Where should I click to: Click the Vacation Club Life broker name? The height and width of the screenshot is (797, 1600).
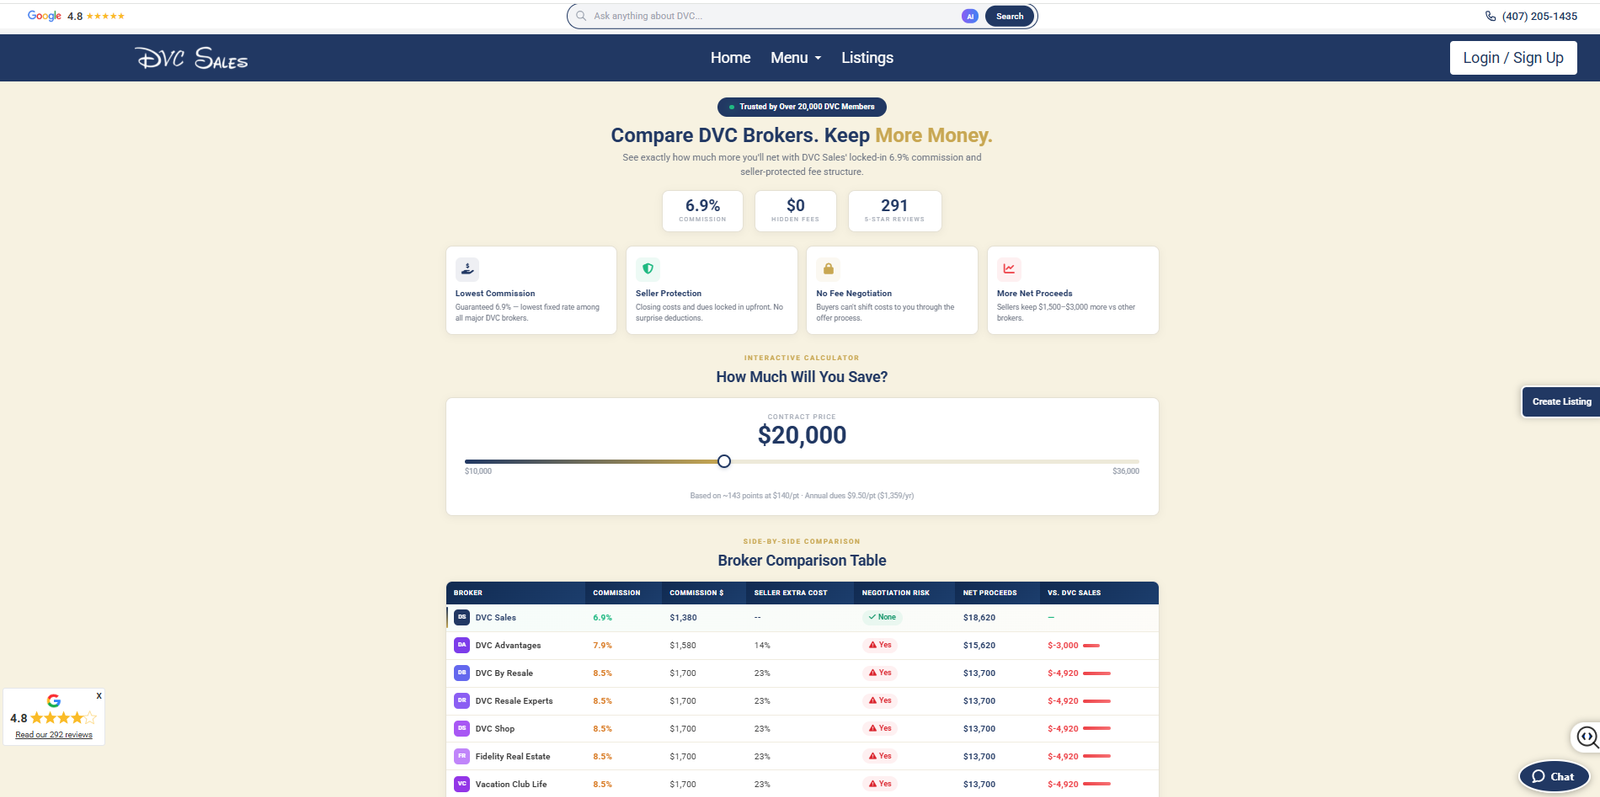(x=511, y=785)
